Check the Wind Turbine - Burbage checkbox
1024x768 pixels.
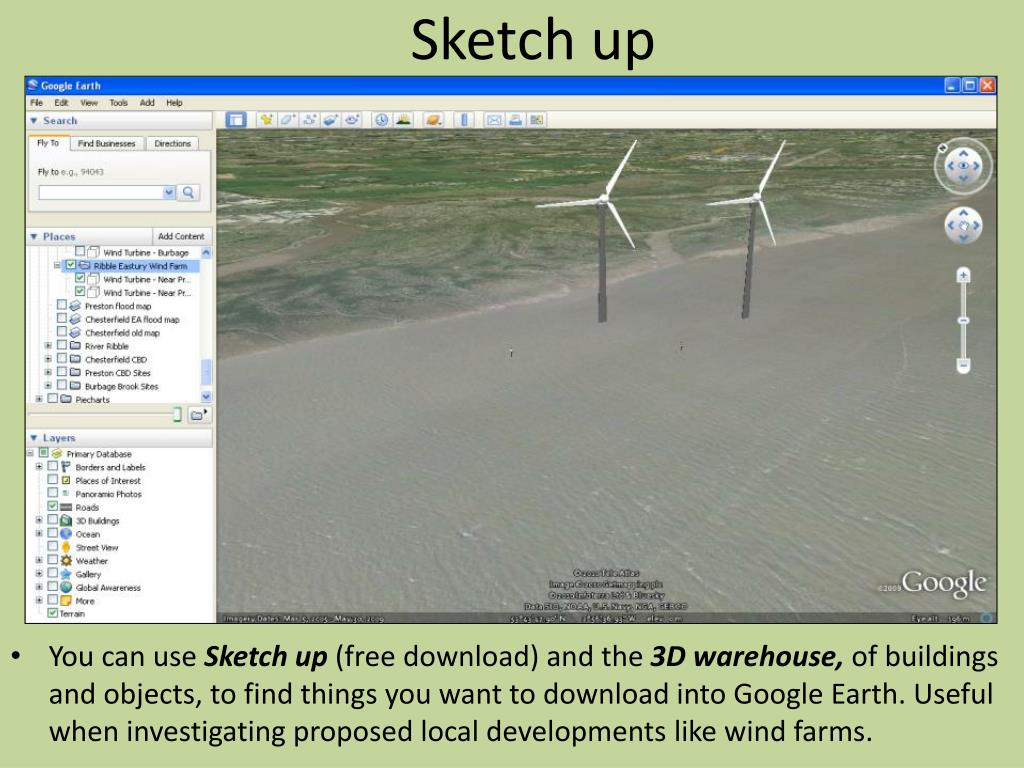coord(80,251)
